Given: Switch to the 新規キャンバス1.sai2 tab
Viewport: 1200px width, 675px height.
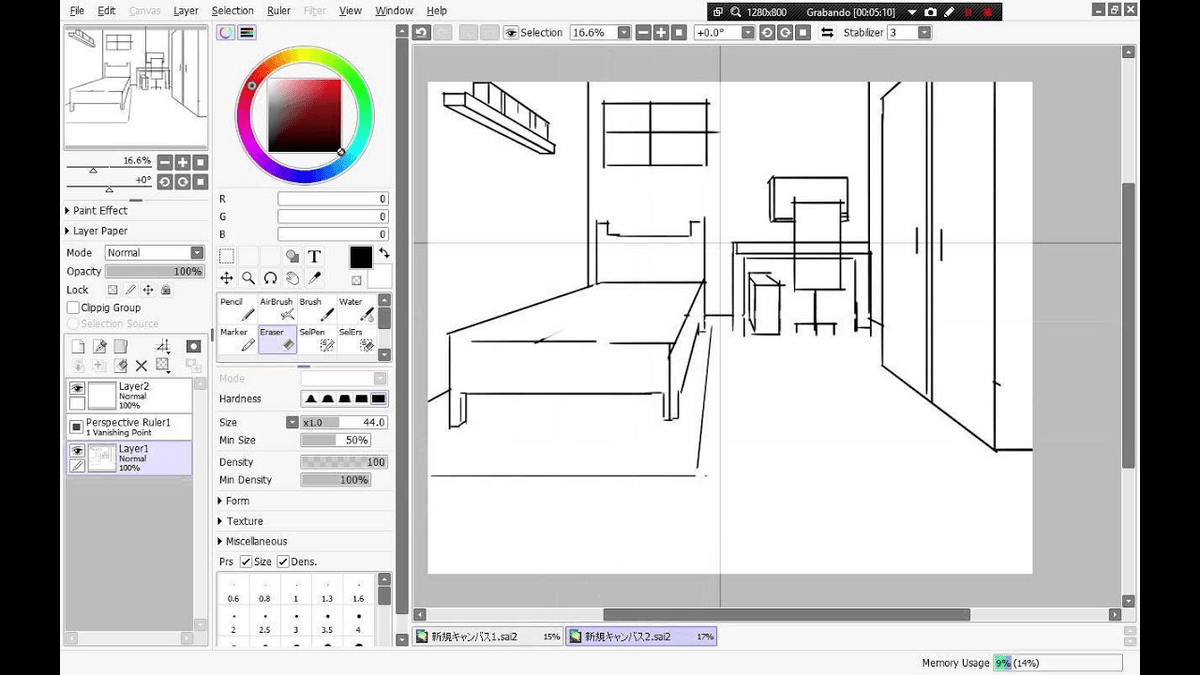Looking at the screenshot, I should click(487, 636).
